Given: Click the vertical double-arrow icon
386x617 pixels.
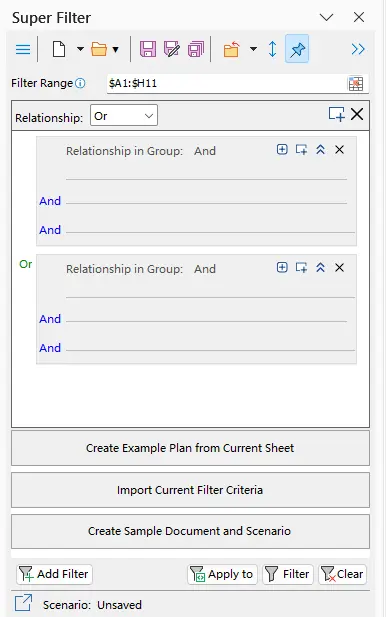Looking at the screenshot, I should click(272, 49).
